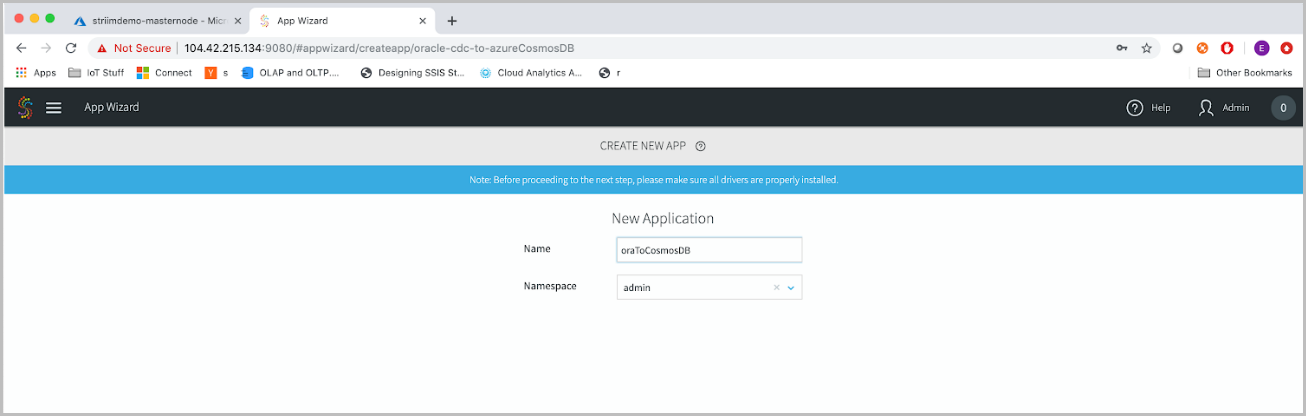This screenshot has width=1306, height=416.
Task: Click the notifications counter badge
Action: click(x=1283, y=108)
